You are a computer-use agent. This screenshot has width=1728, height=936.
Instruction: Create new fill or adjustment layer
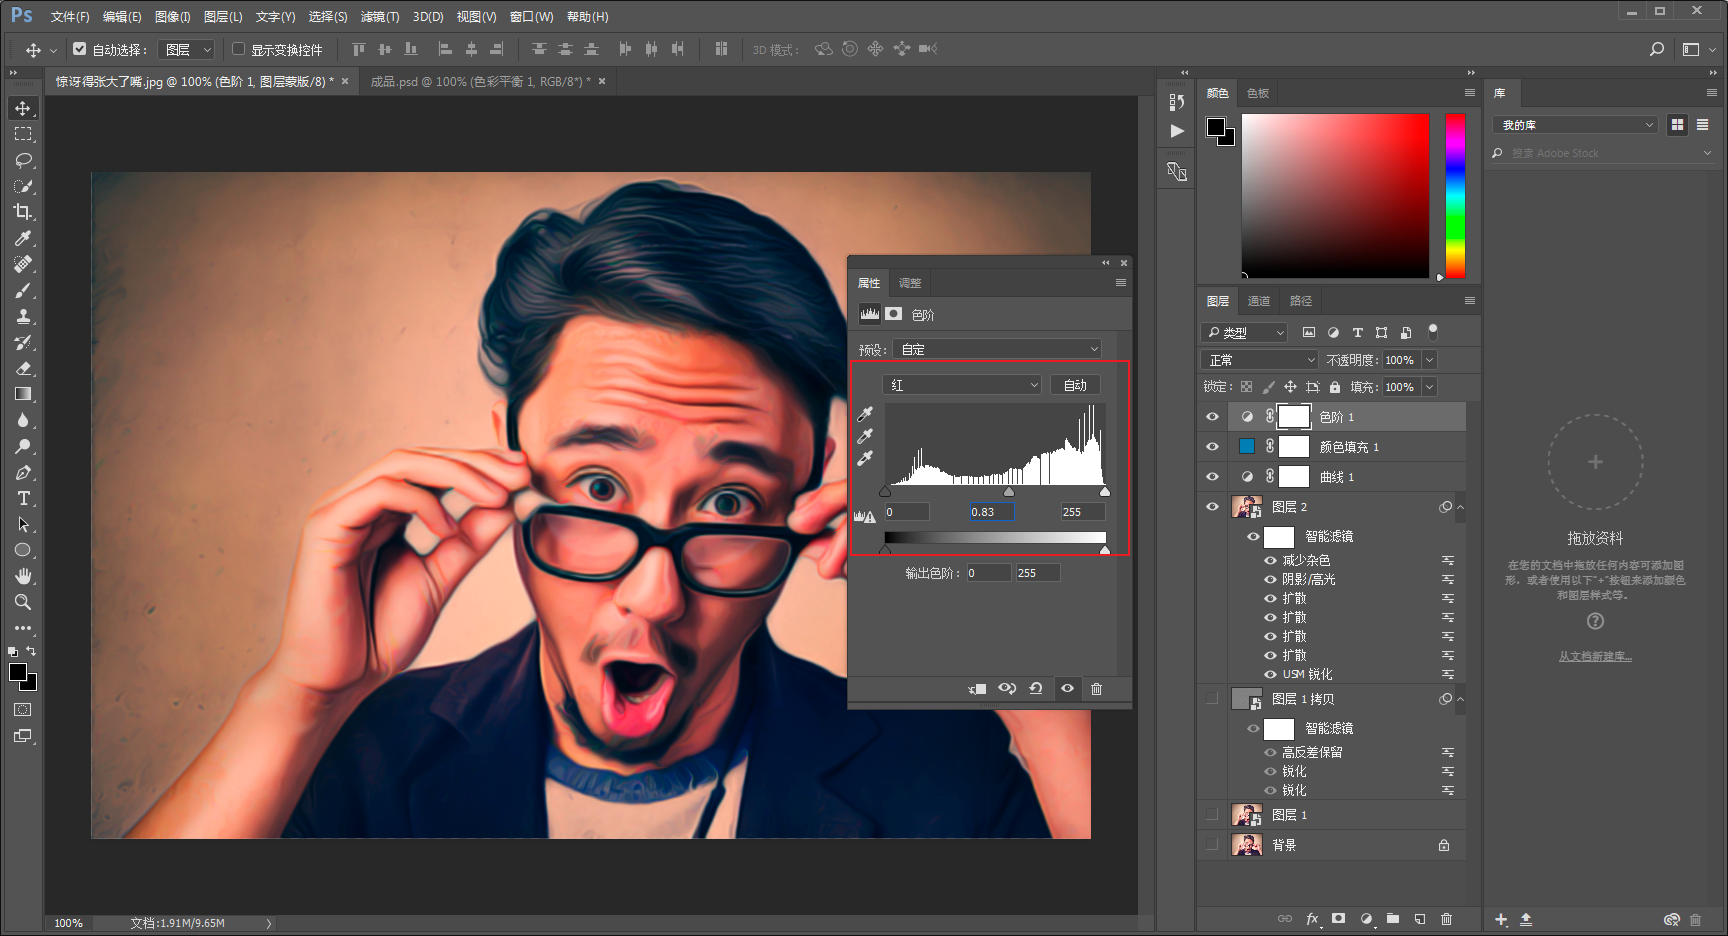(1366, 919)
